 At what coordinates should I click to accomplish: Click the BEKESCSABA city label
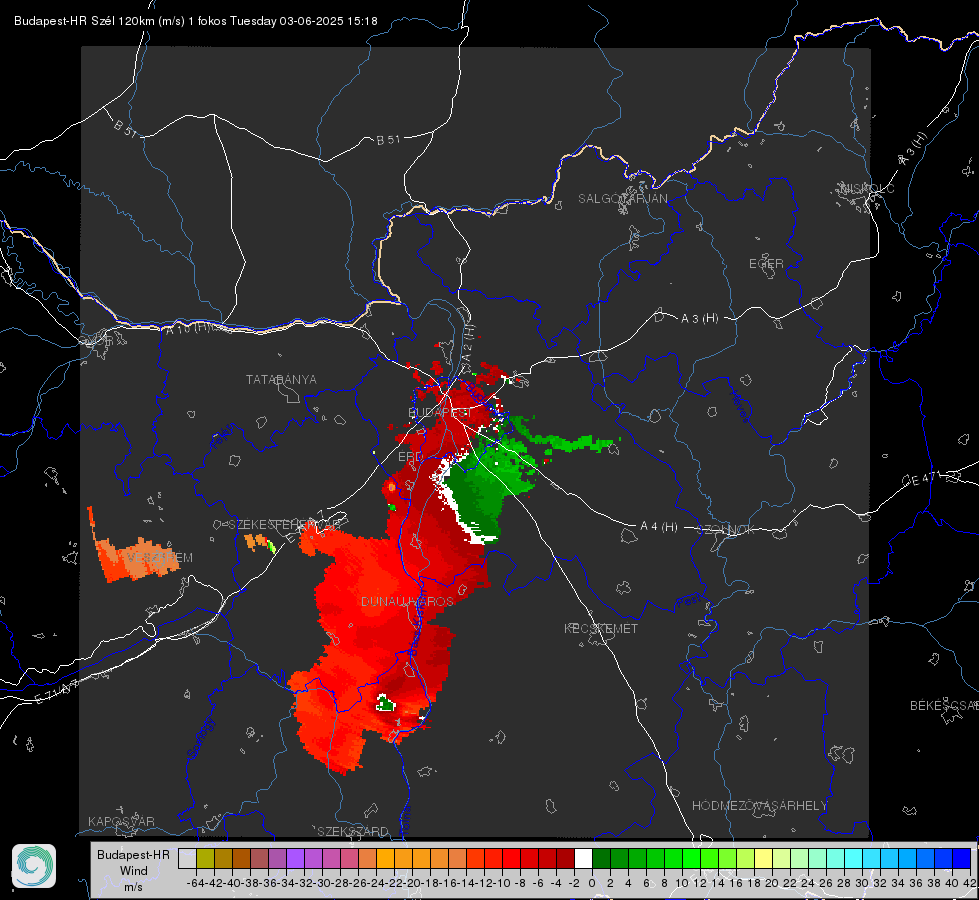944,706
